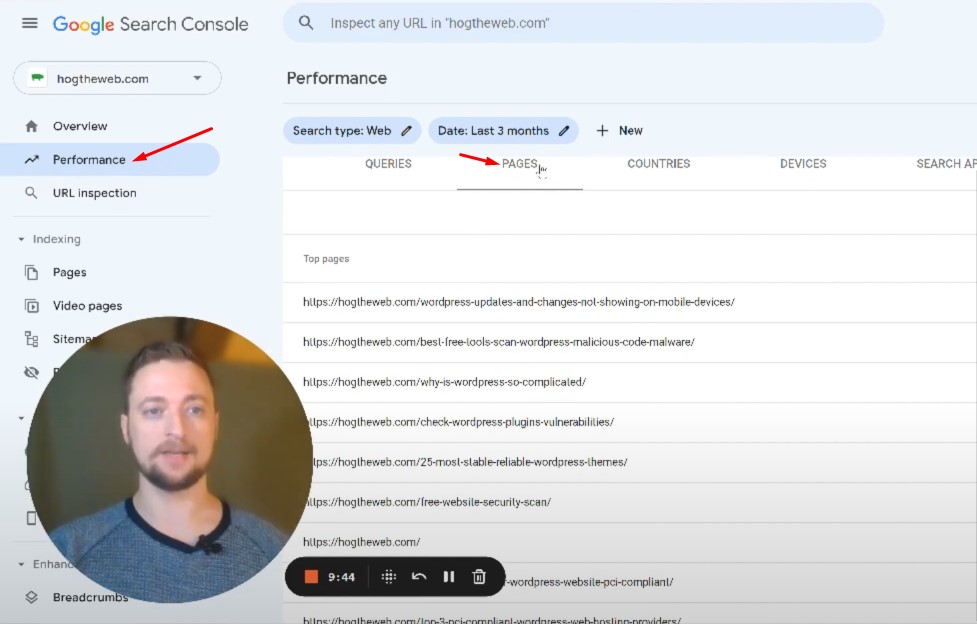Screen dimensions: 977x624
Task: Switch to the COUNTRIES tab
Action: pyautogui.click(x=659, y=164)
